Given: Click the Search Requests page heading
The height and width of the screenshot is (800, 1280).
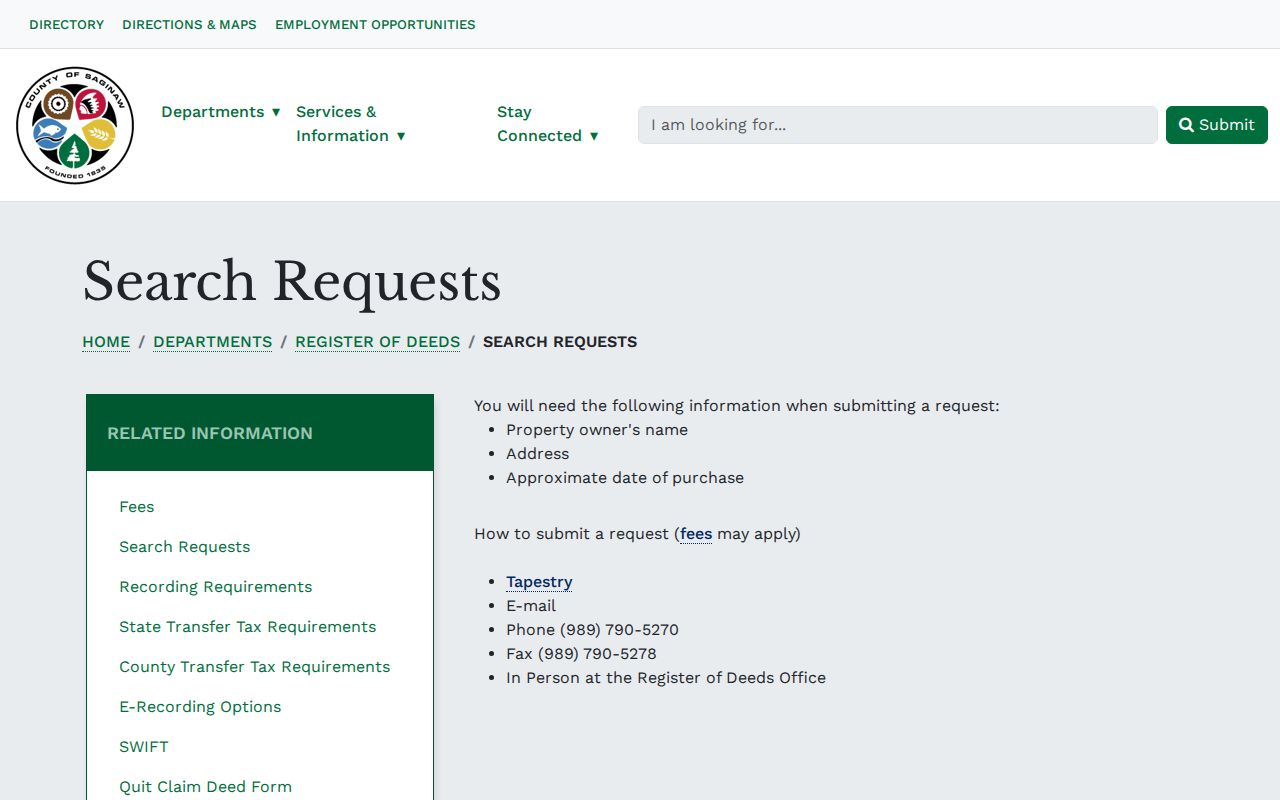Looking at the screenshot, I should pyautogui.click(x=292, y=281).
